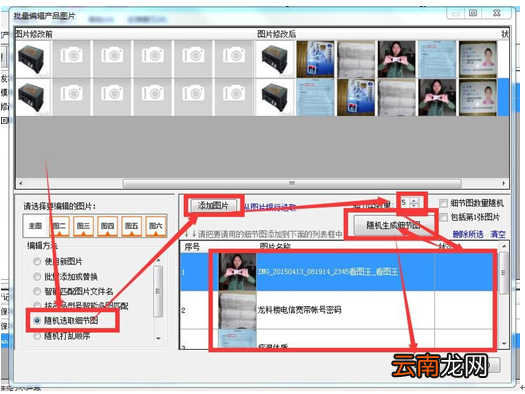Enable the 细节图数量随机 checkbox
Viewport: 525px width, 394px height.
tap(443, 203)
